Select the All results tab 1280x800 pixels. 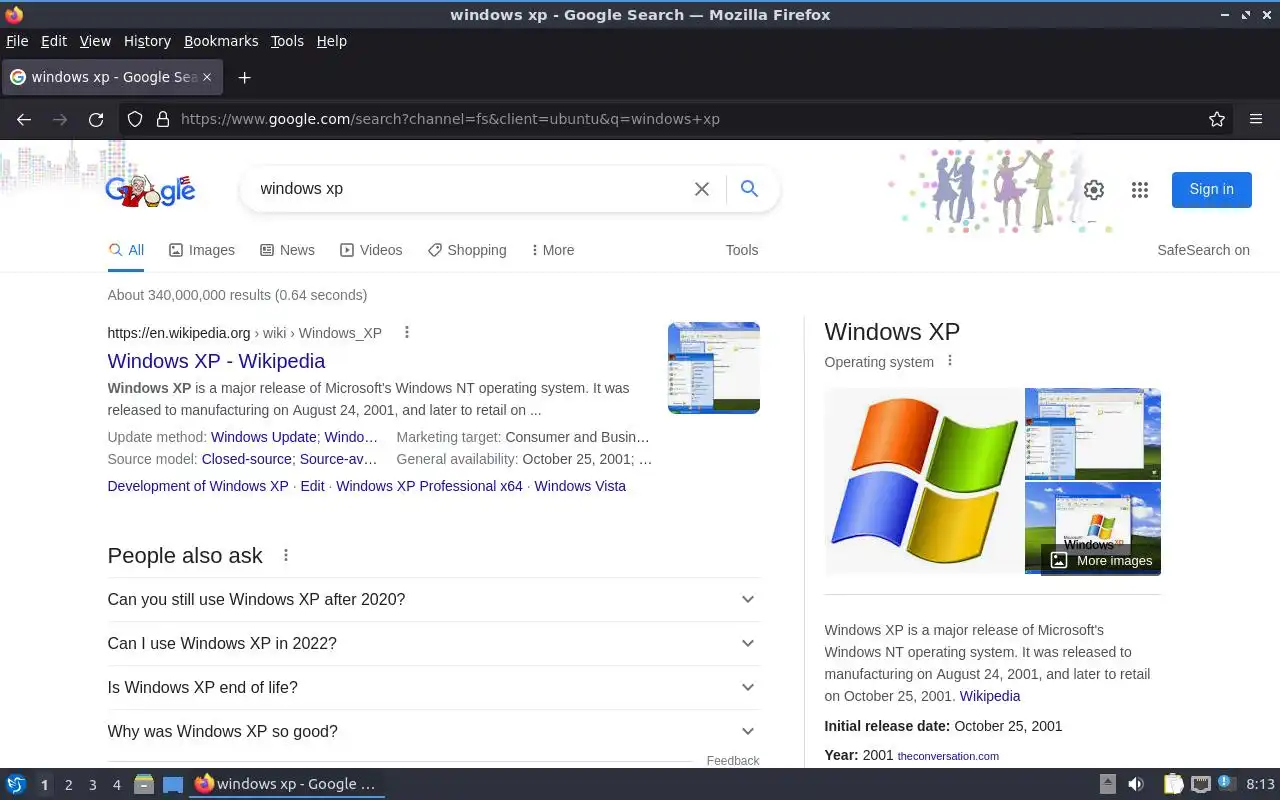[126, 250]
